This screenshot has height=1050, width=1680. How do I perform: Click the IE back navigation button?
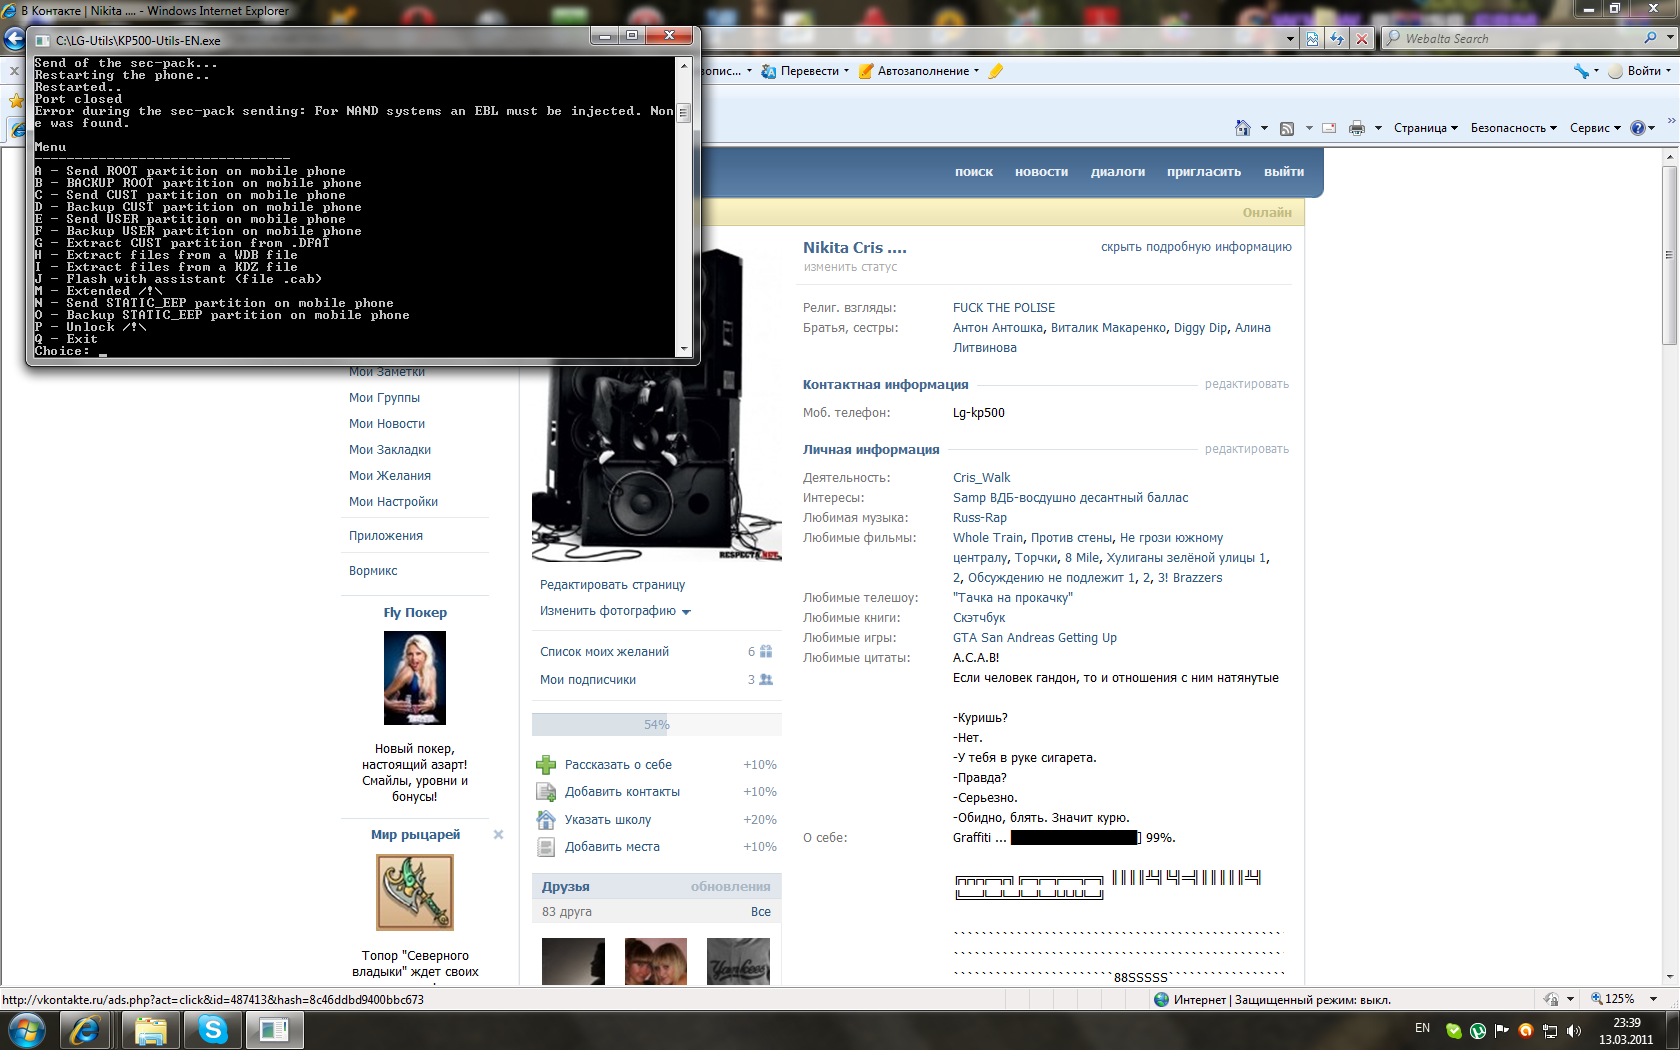point(14,39)
